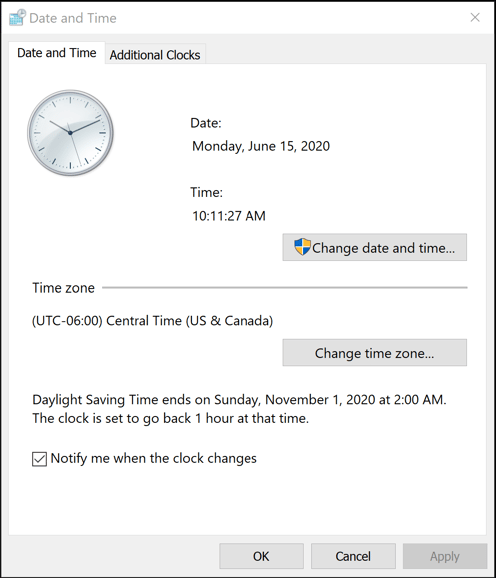Select the Date and Time tab
This screenshot has height=578, width=496.
pyautogui.click(x=57, y=53)
